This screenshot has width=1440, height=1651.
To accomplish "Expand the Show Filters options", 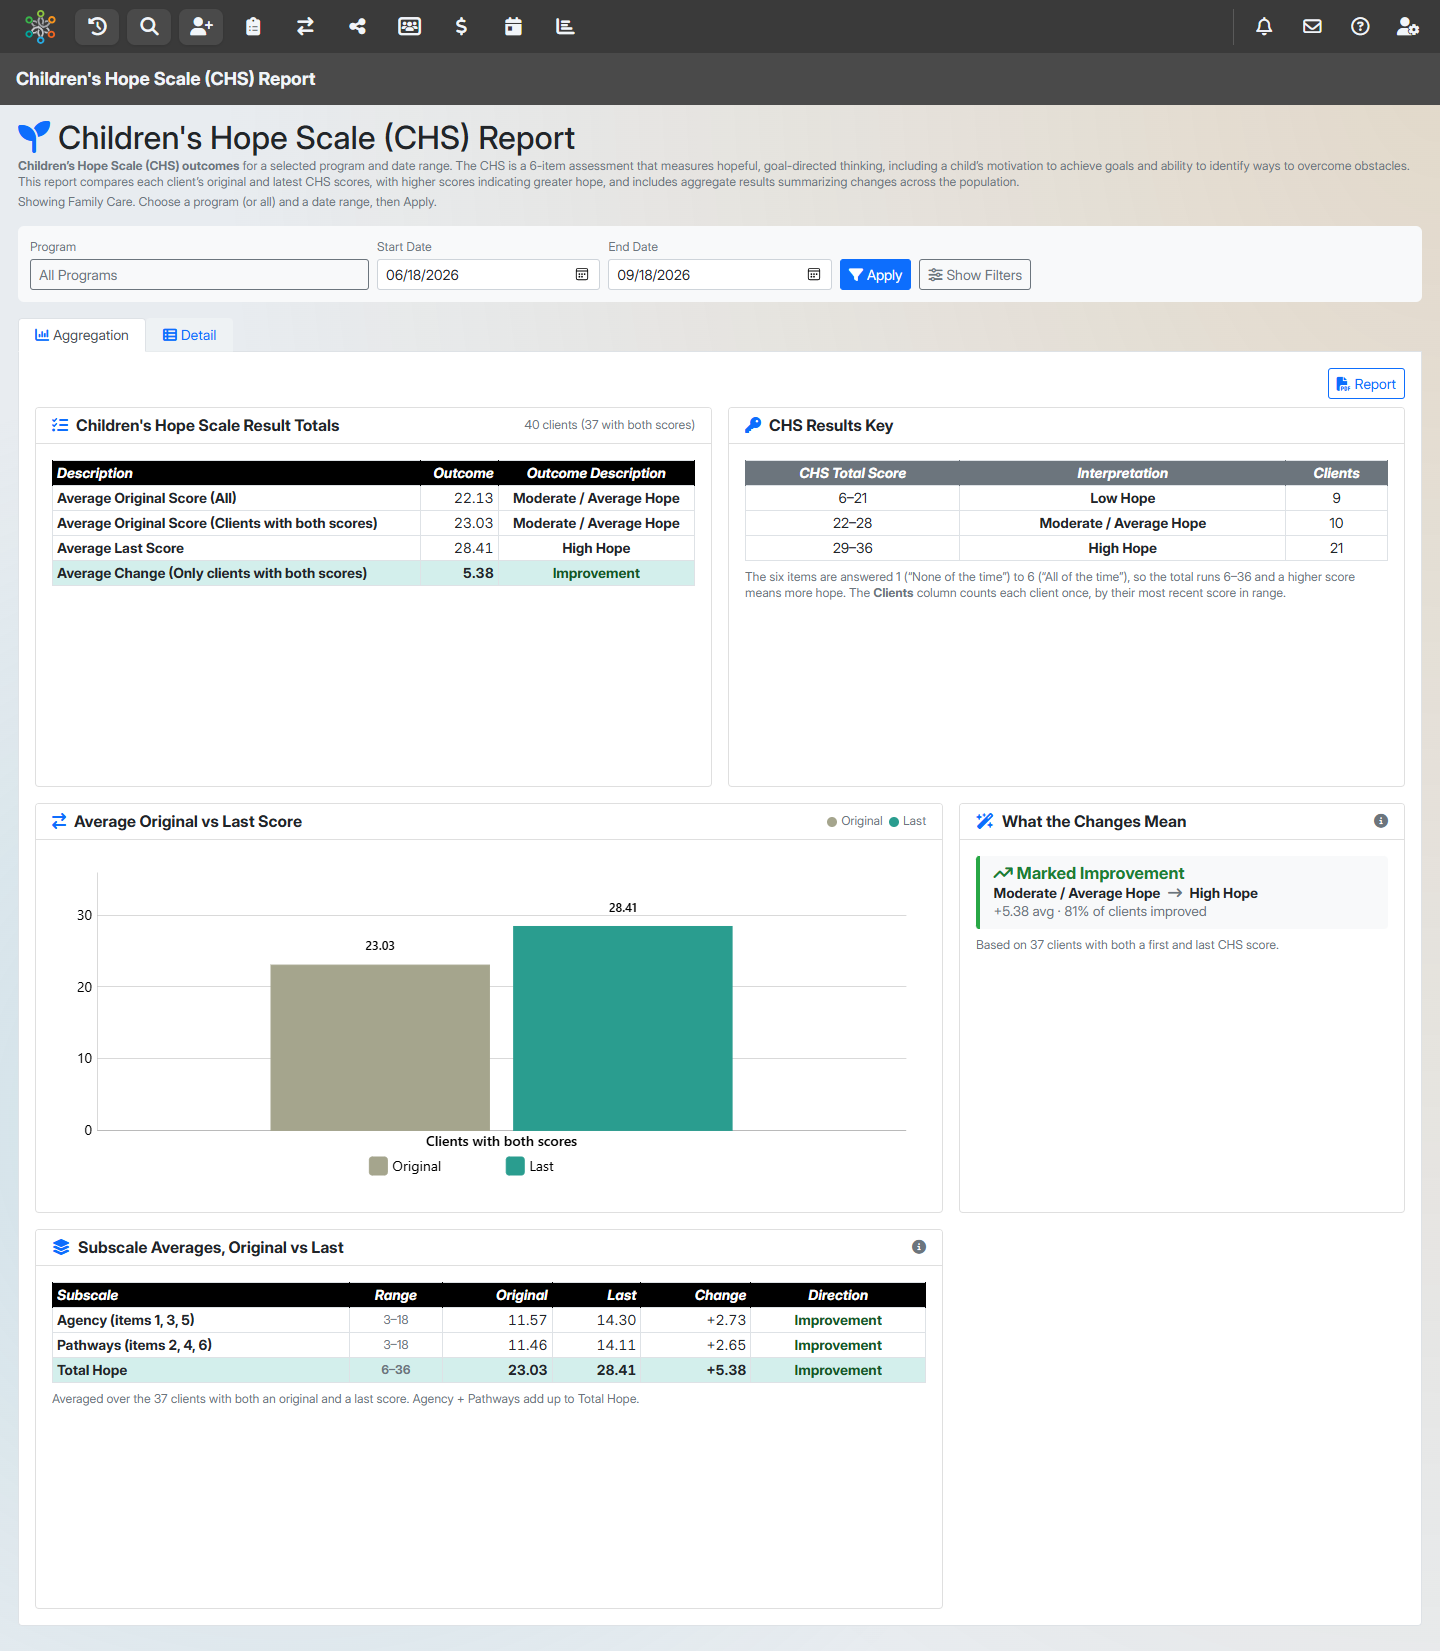I will point(975,275).
